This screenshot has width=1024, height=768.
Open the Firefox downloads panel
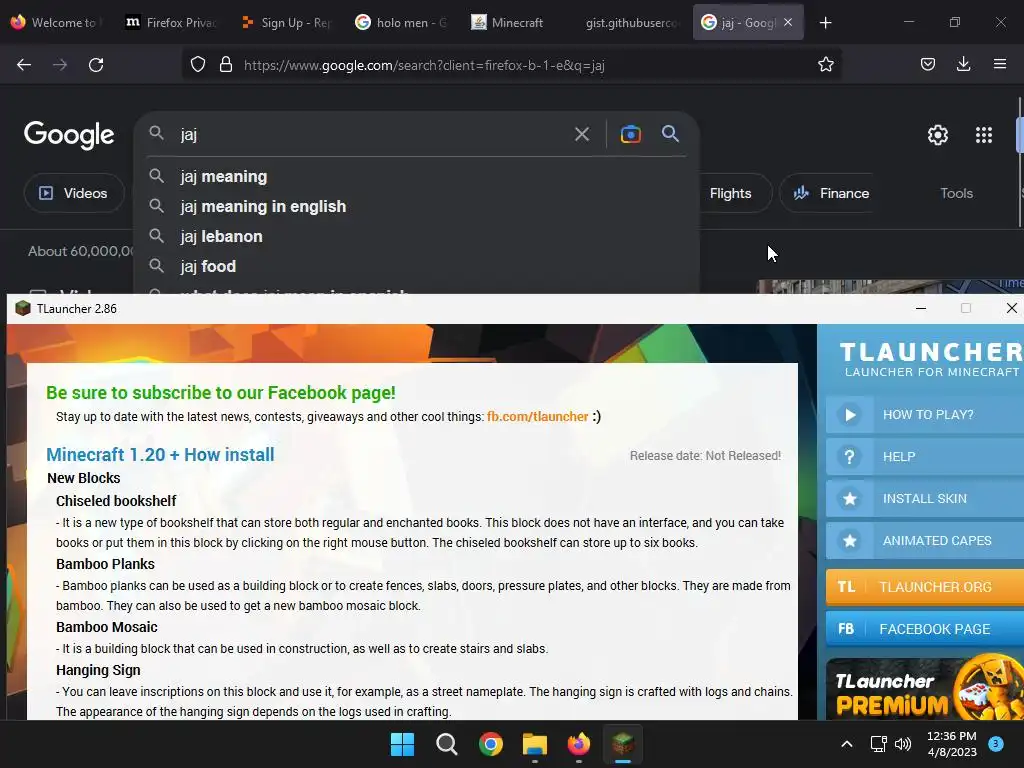963,65
